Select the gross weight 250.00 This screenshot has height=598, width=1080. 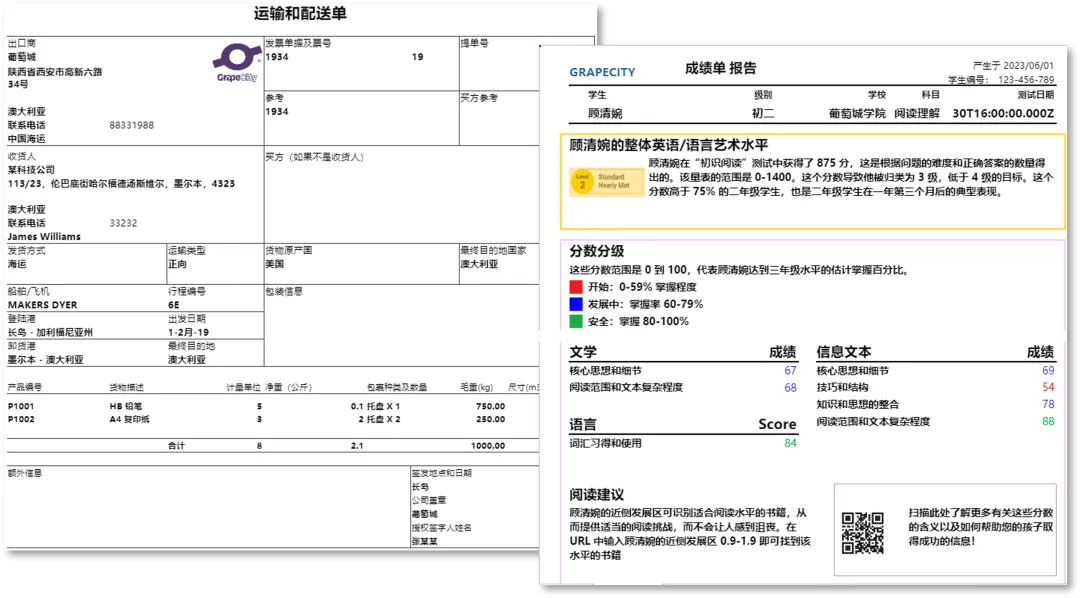(490, 419)
